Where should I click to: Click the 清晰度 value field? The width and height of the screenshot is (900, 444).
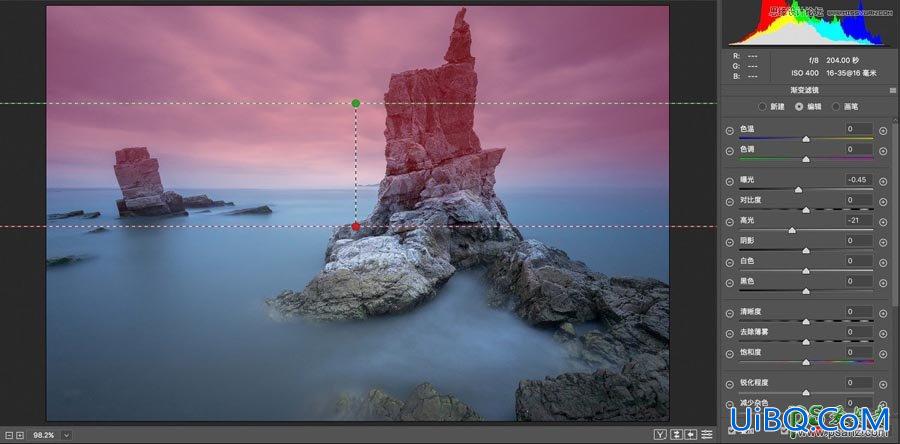[x=859, y=311]
